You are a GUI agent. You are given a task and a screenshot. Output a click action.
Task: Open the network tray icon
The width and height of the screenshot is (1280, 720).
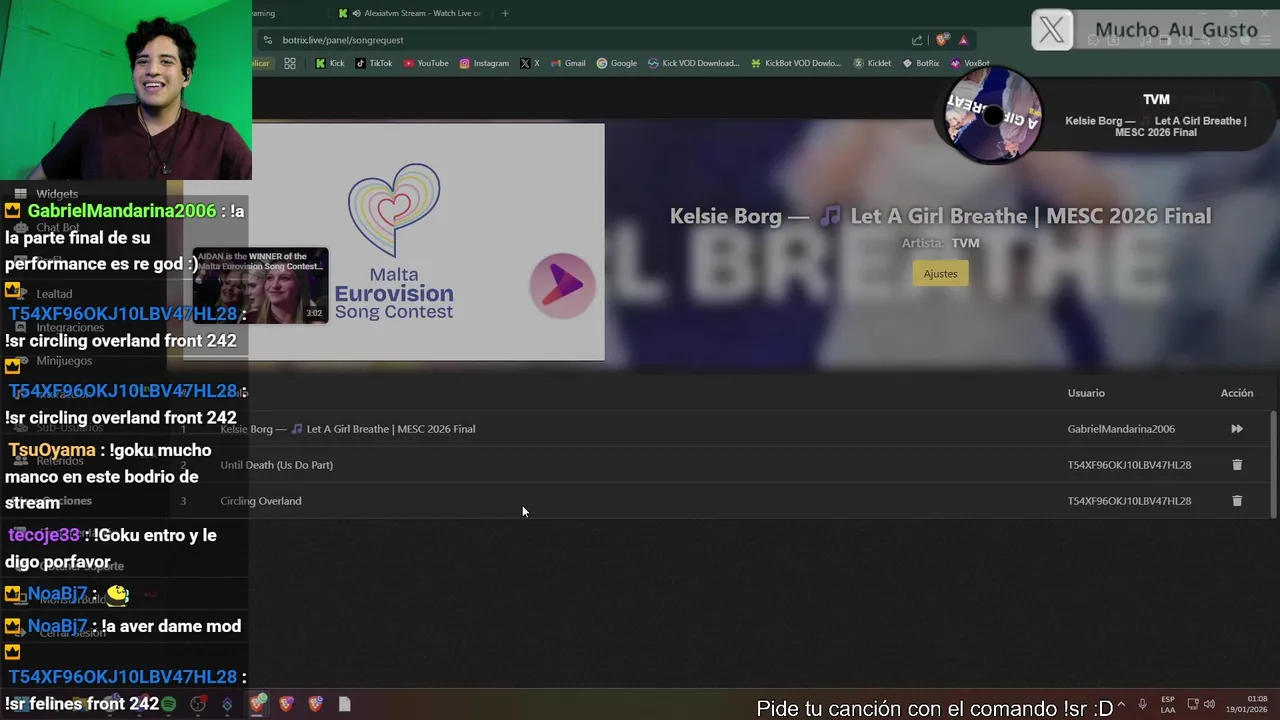(1192, 704)
